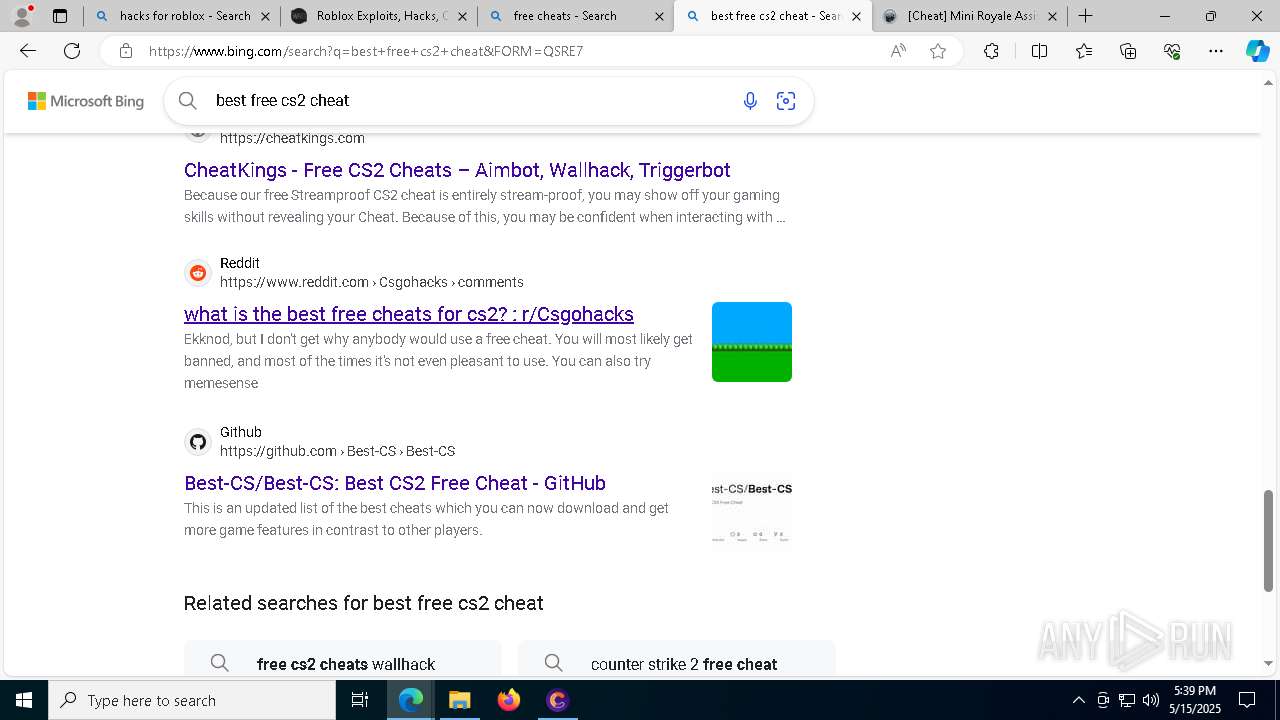The width and height of the screenshot is (1280, 720).
Task: Show hidden system tray icons chevron
Action: [x=1078, y=700]
